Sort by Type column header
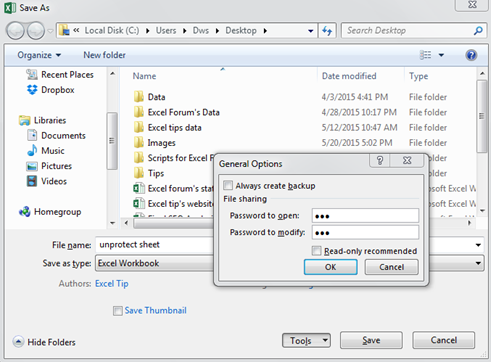Image resolution: width=491 pixels, height=362 pixels. click(x=418, y=76)
